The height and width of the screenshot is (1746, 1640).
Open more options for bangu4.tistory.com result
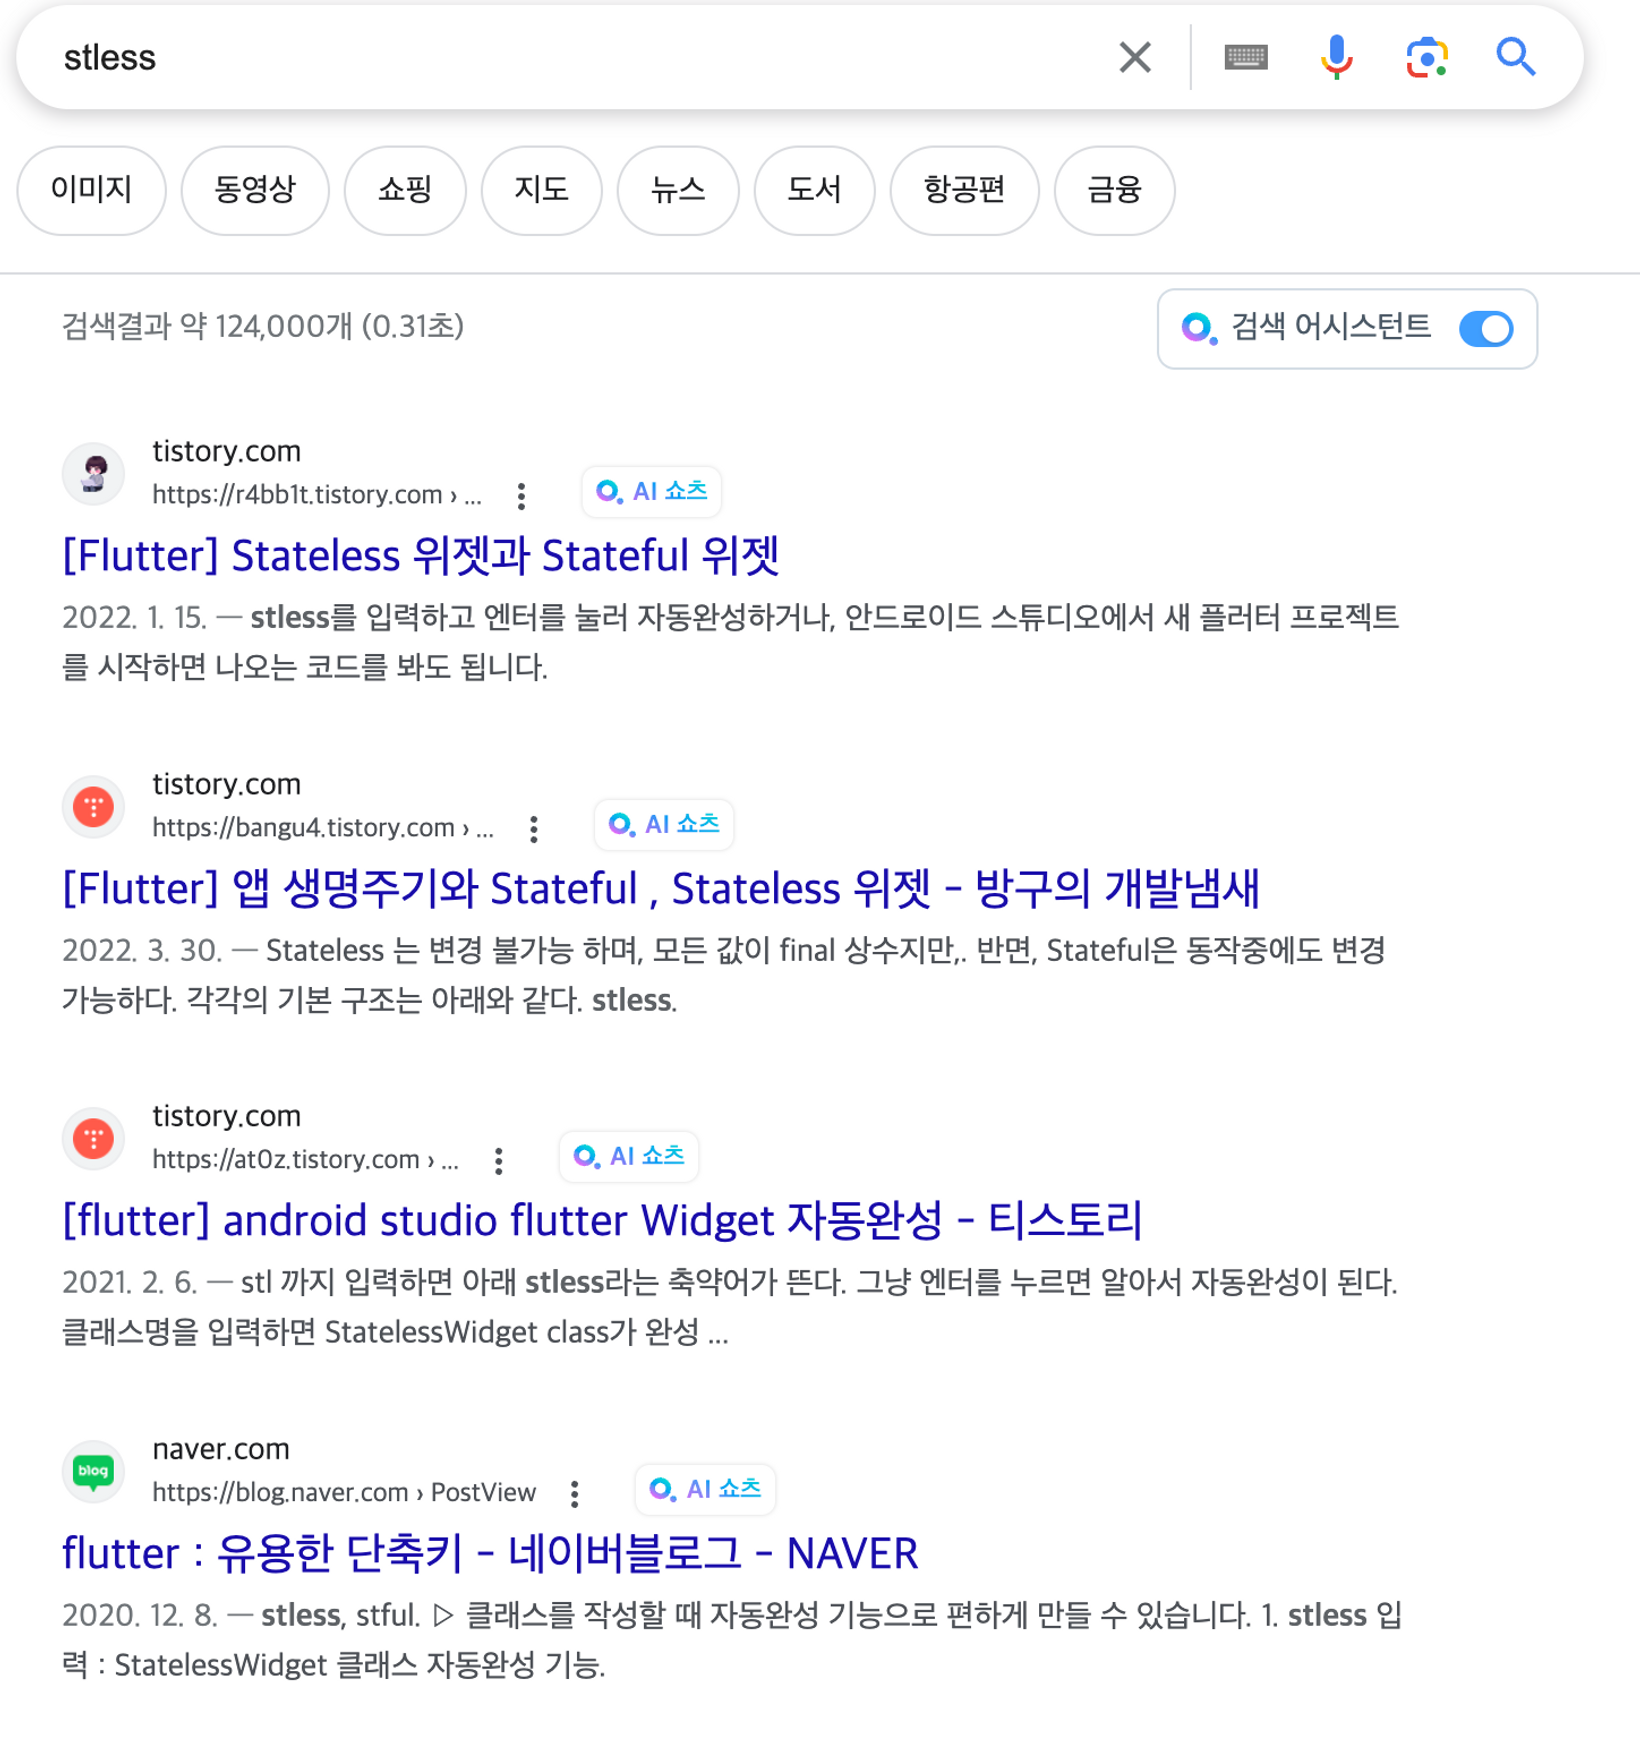tap(534, 829)
